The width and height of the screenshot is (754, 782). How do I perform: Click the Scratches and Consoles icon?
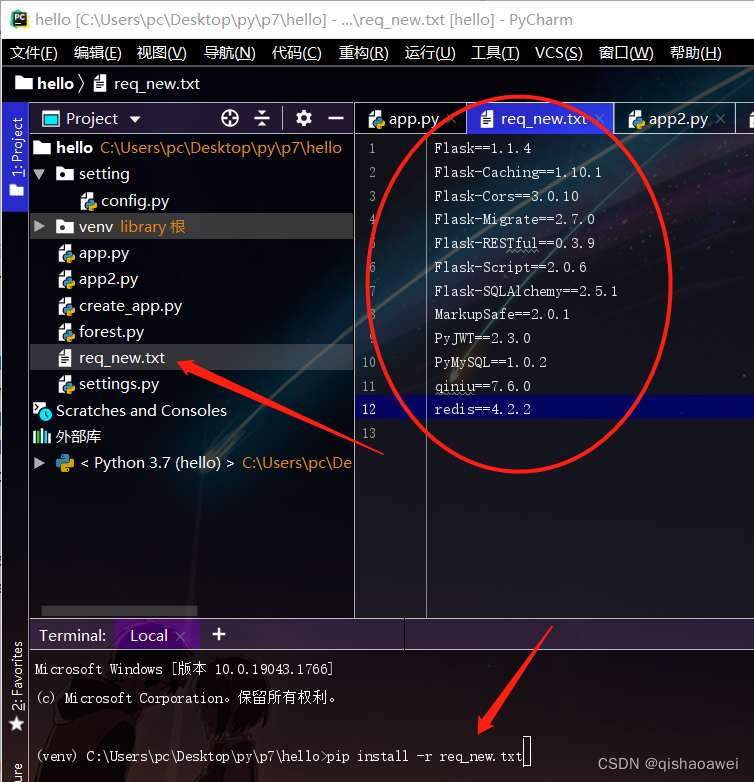[42, 411]
